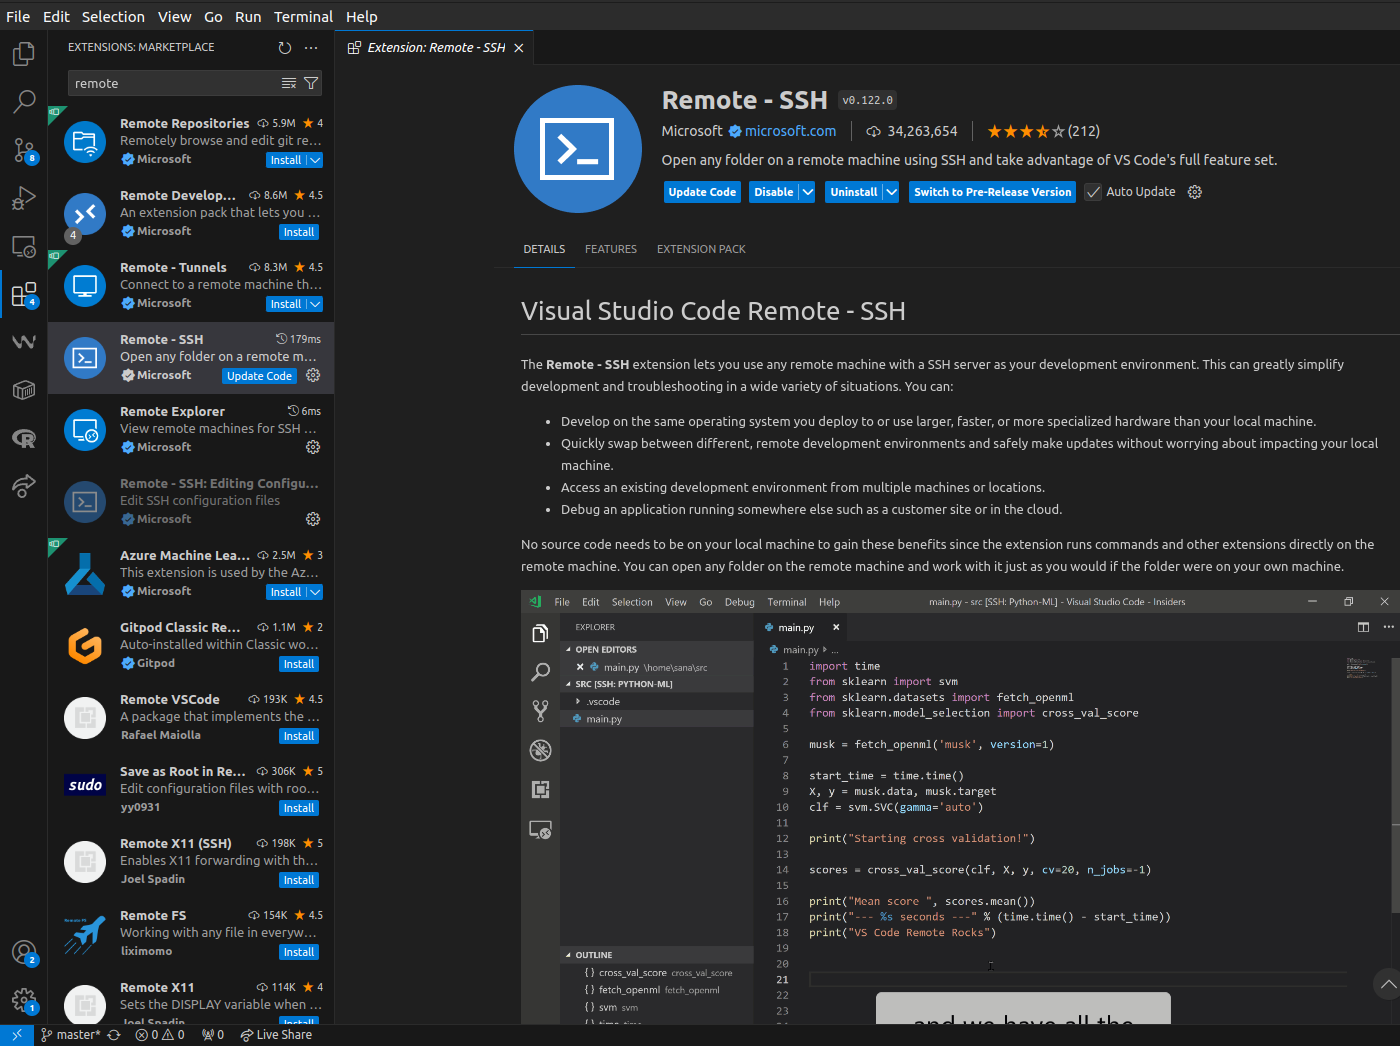Viewport: 1400px width, 1046px height.
Task: Toggle the Auto Update checkbox
Action: pyautogui.click(x=1093, y=192)
